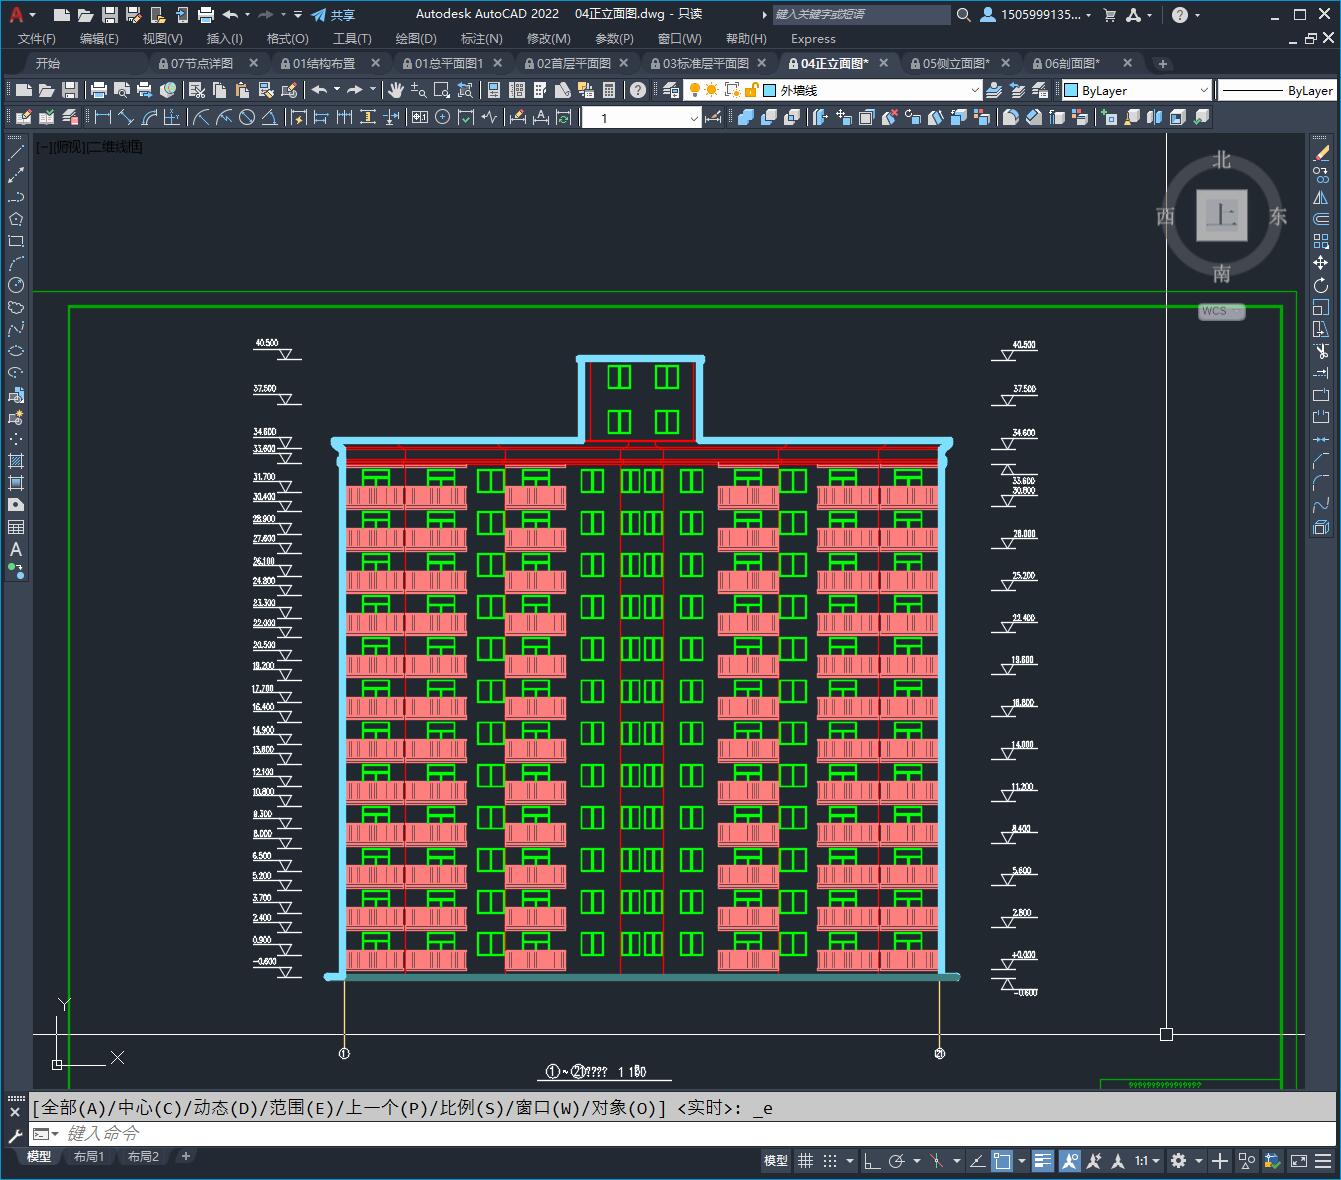Open the Help question-mark icon in standard toolbar

click(638, 90)
